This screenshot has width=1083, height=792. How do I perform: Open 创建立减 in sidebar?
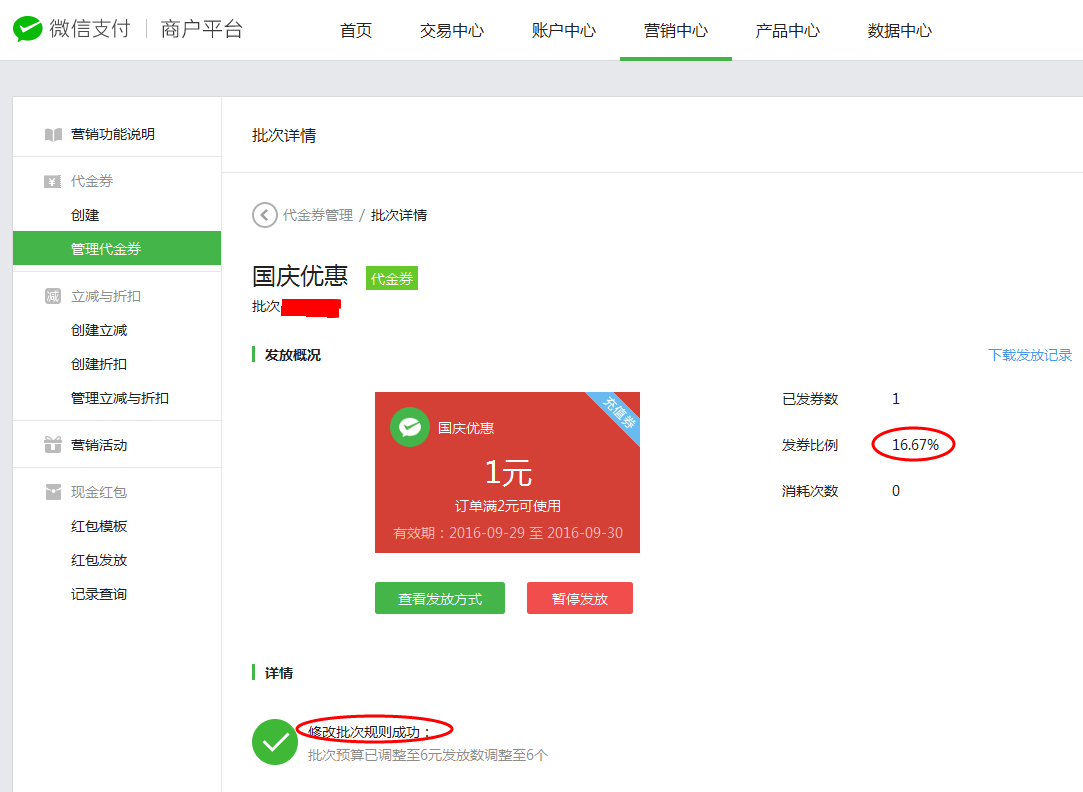pyautogui.click(x=99, y=330)
